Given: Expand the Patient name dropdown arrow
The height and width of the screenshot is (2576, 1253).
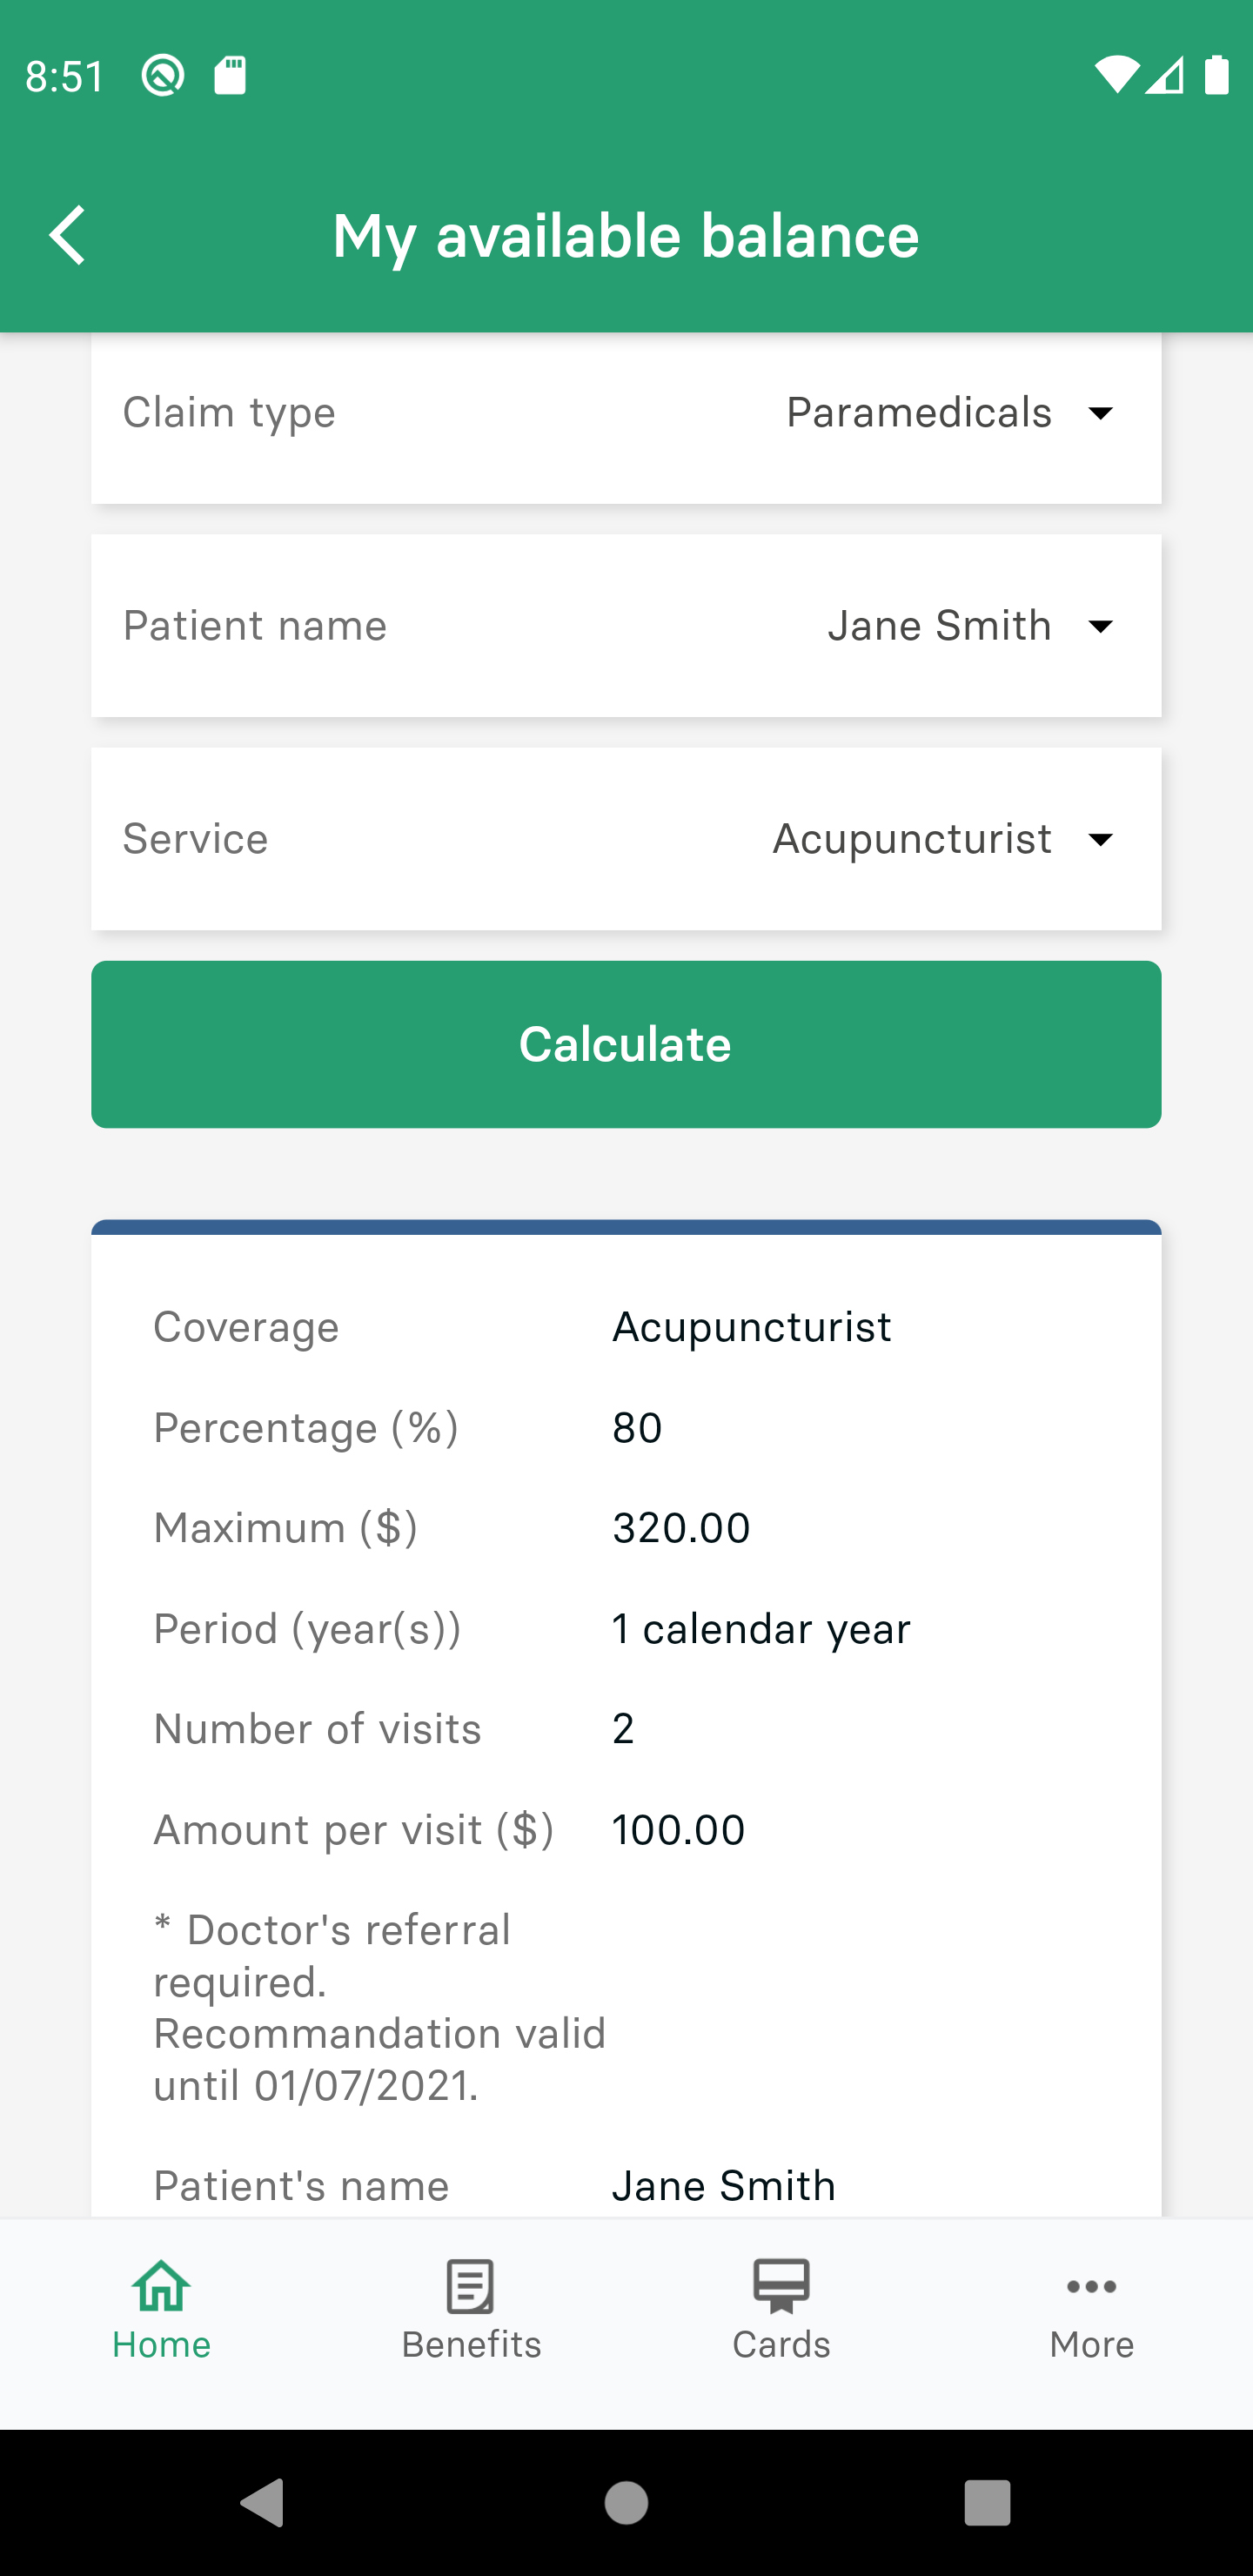Looking at the screenshot, I should pos(1101,626).
